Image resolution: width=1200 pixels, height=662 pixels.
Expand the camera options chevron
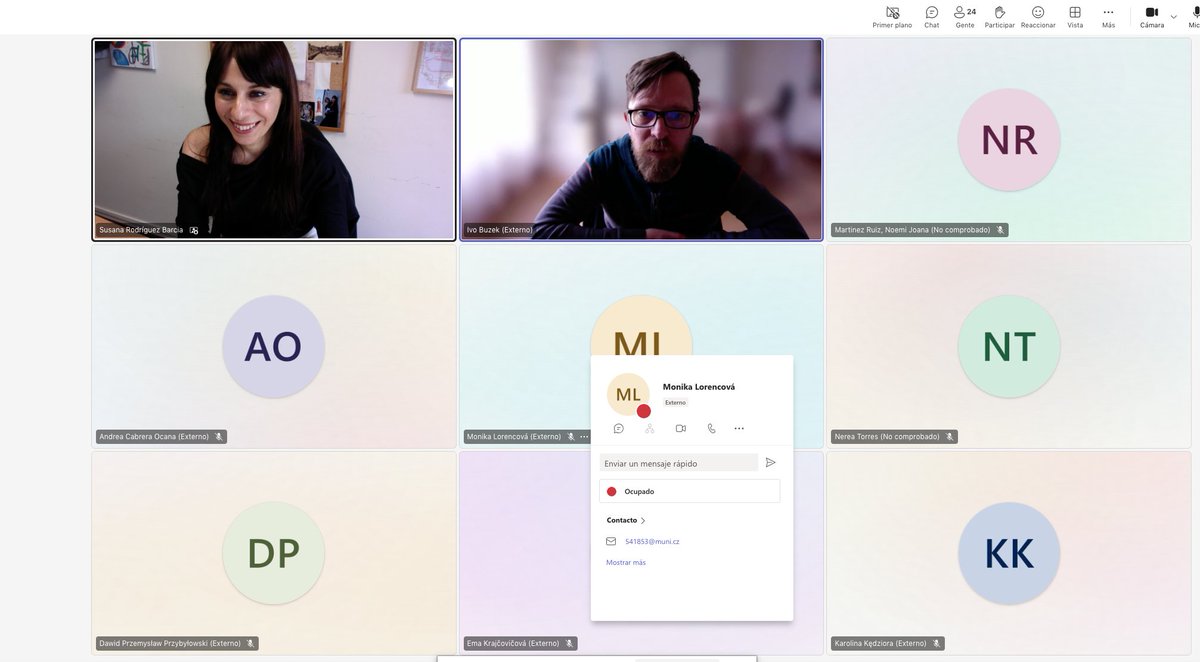(1174, 17)
